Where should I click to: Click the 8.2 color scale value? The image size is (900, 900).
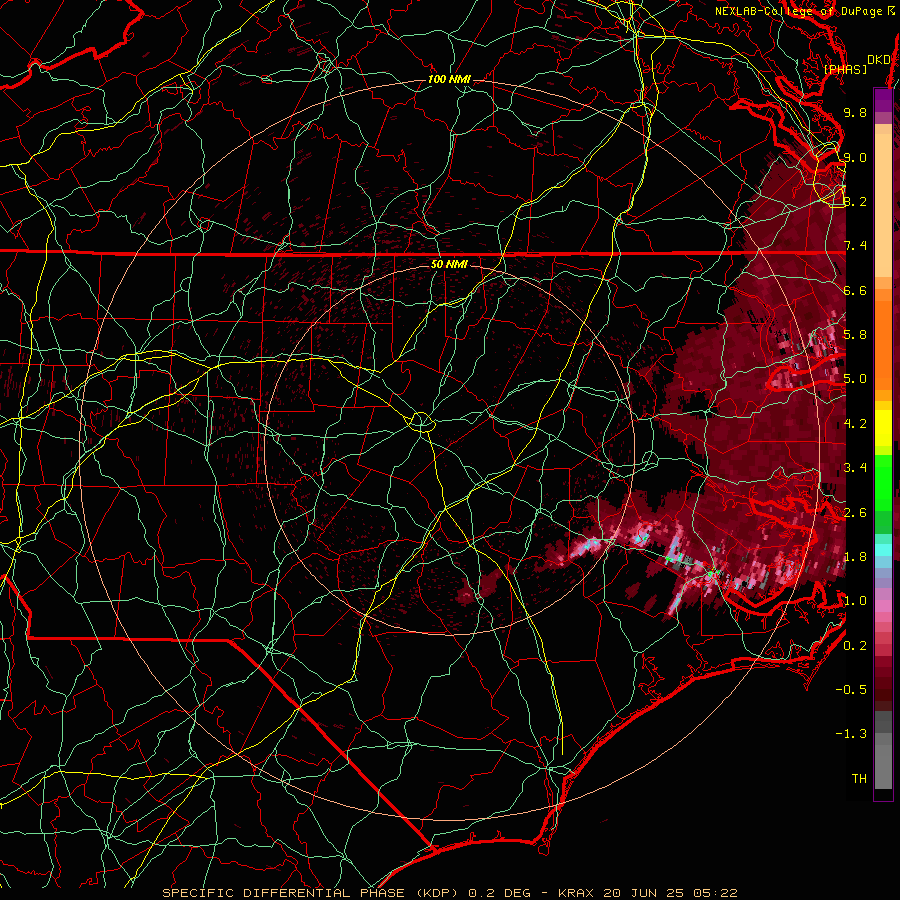(855, 201)
